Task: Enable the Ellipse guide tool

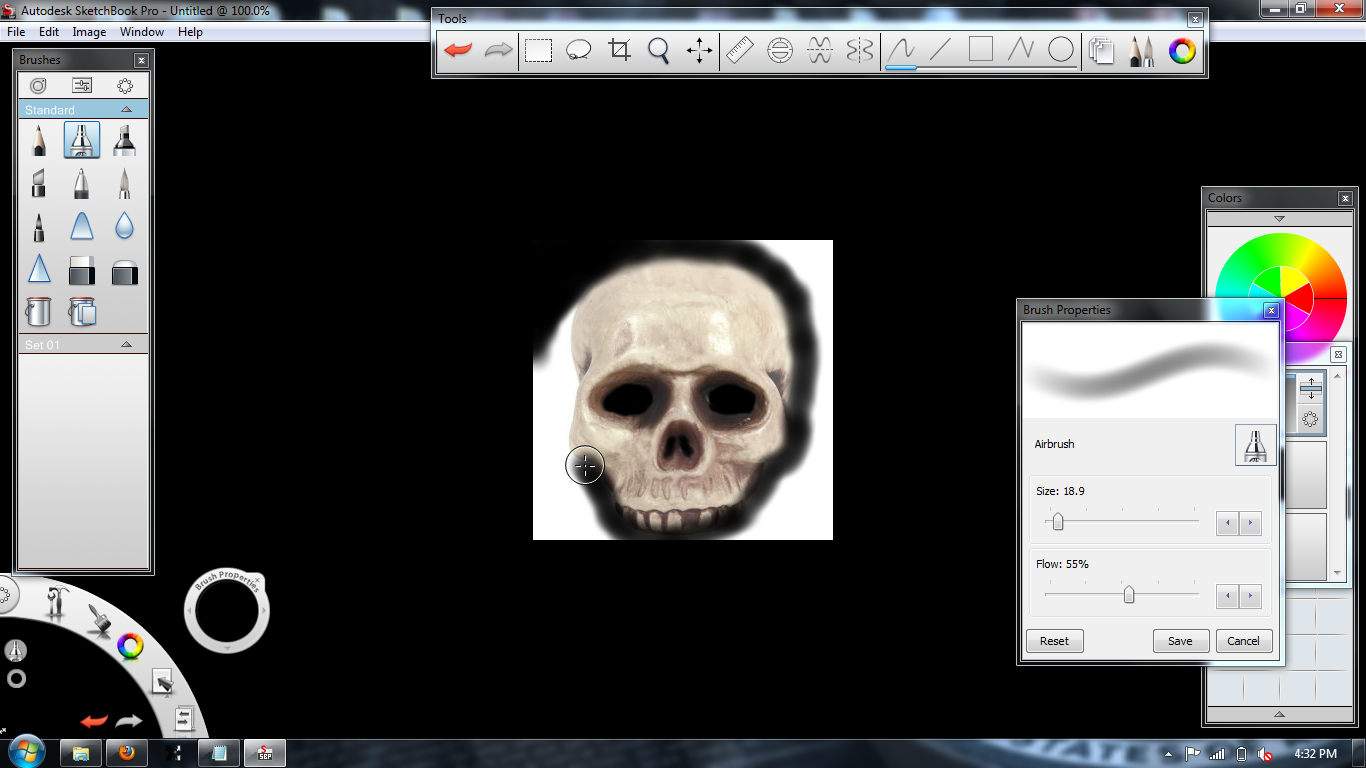Action: coord(780,50)
